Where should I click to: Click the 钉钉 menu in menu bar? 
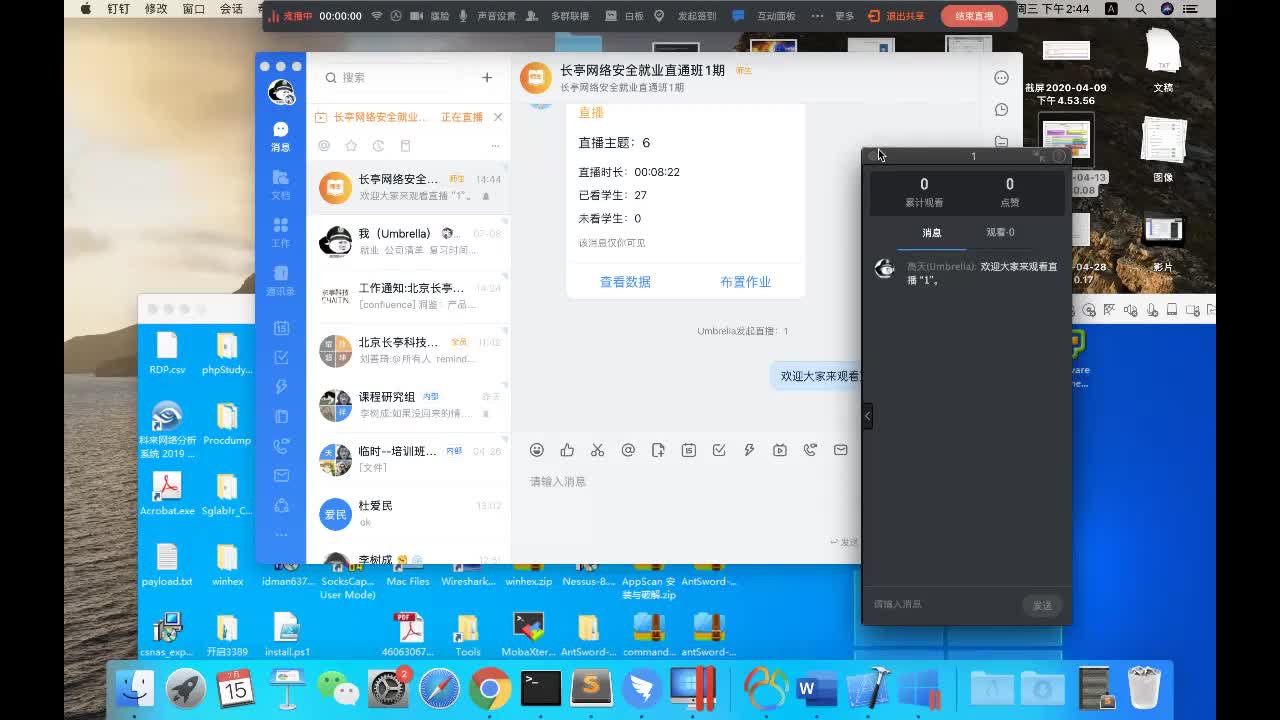pyautogui.click(x=118, y=8)
